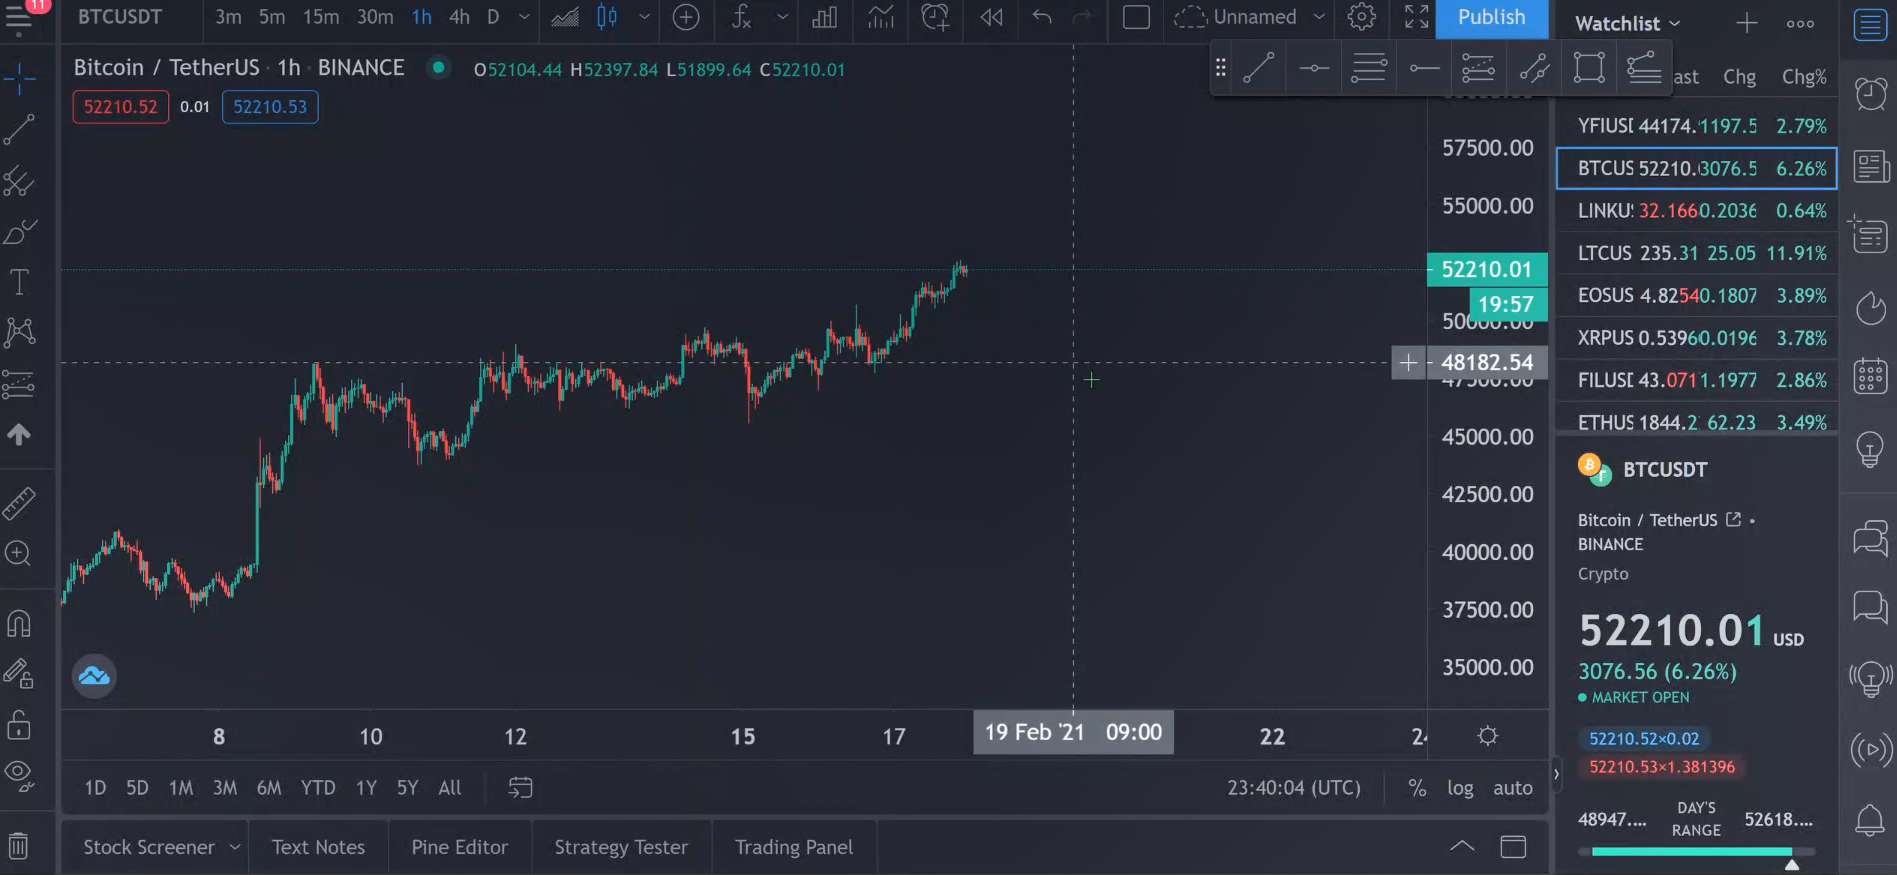
Task: Open the go-to-date calendar icon
Action: point(520,788)
